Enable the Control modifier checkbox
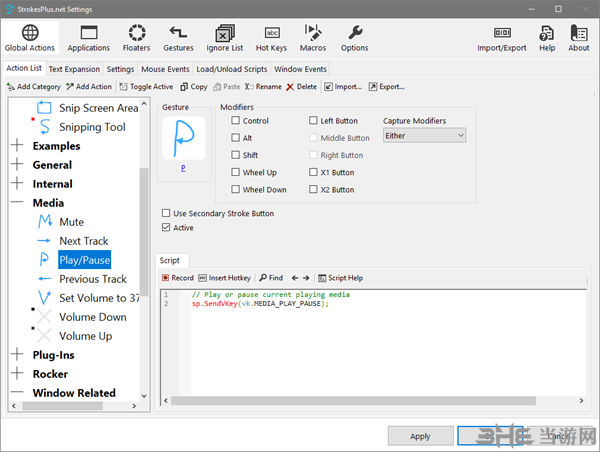Image resolution: width=600 pixels, height=452 pixels. tap(235, 121)
